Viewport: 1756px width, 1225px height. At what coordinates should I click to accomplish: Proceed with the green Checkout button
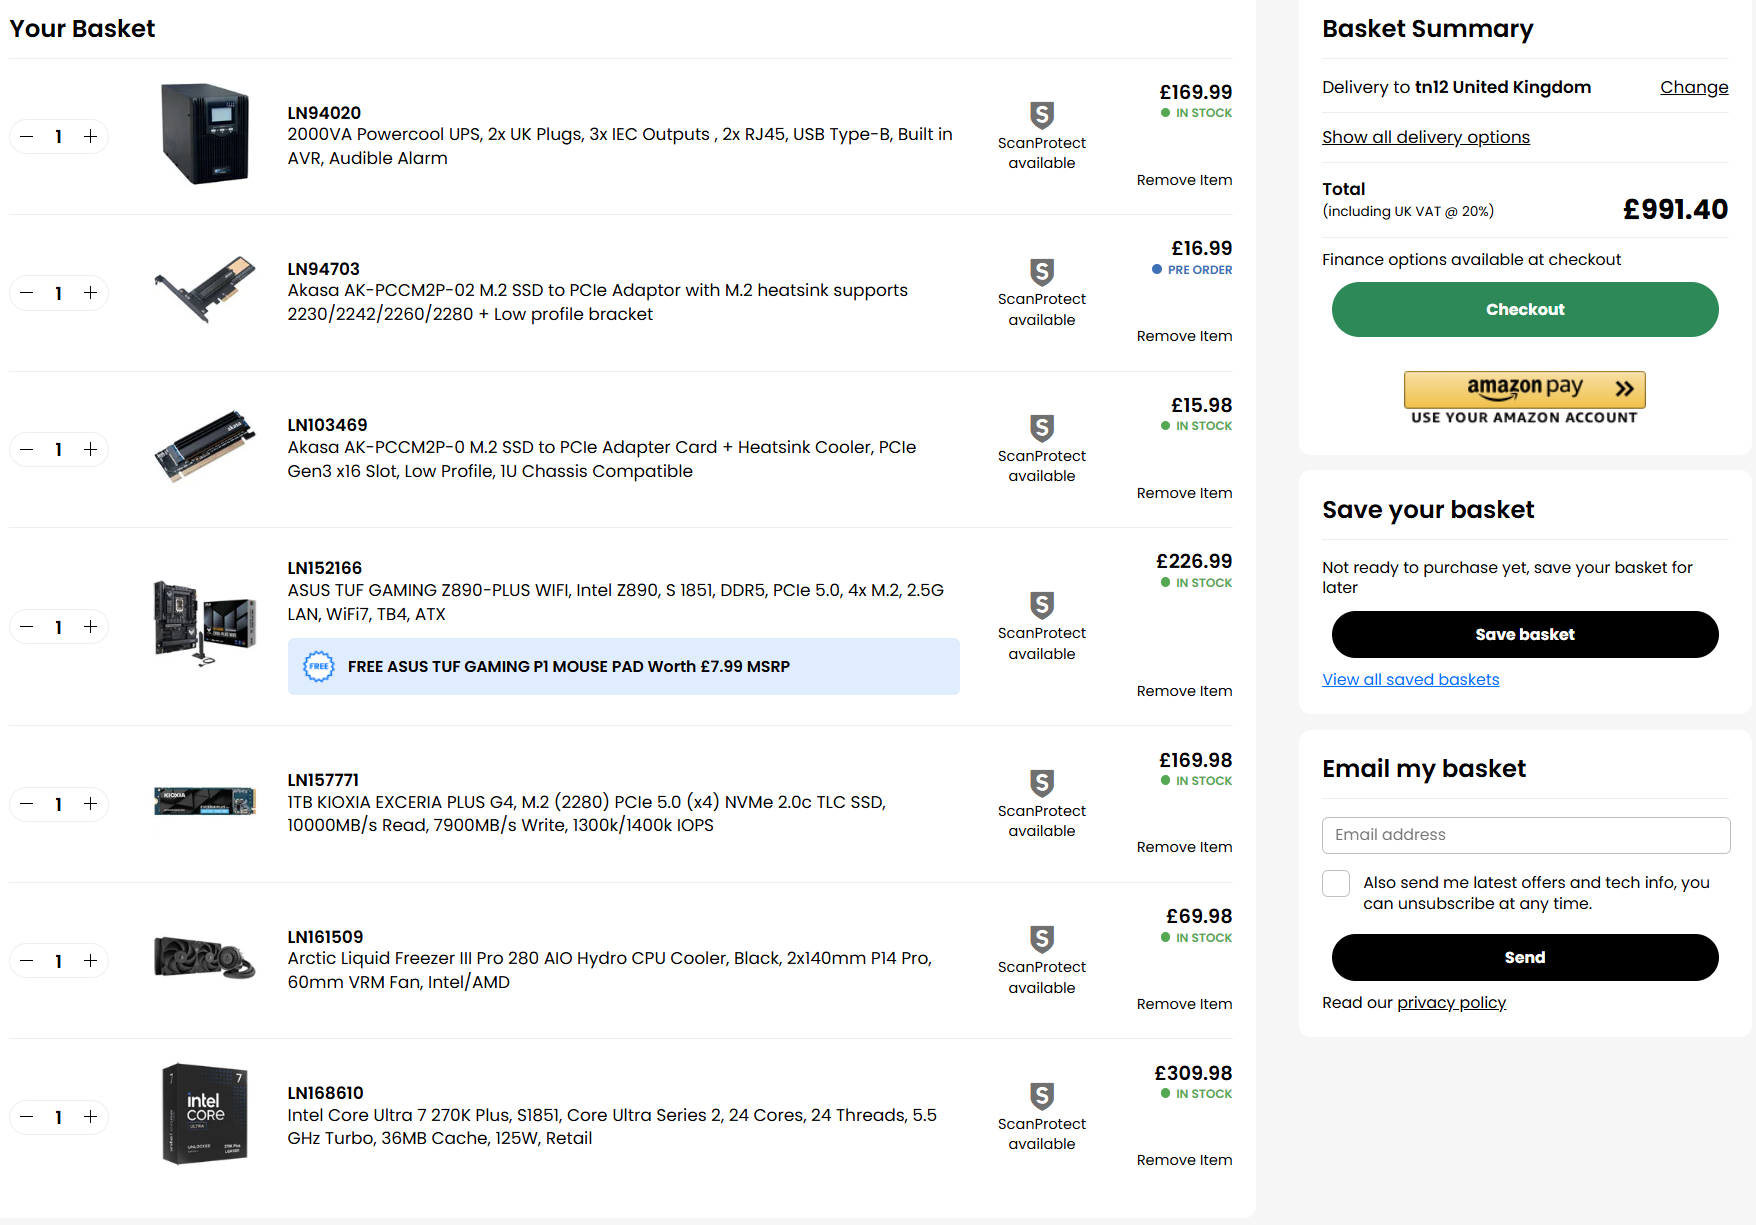[1524, 310]
